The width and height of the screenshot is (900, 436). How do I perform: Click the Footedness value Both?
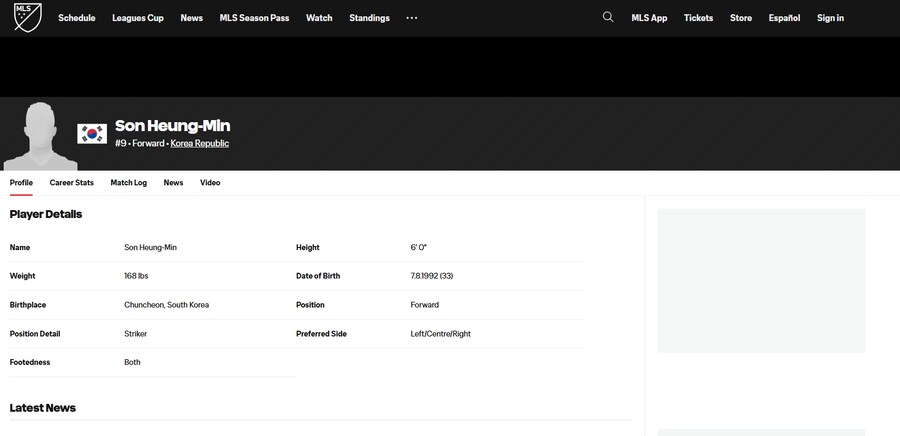[x=132, y=362]
